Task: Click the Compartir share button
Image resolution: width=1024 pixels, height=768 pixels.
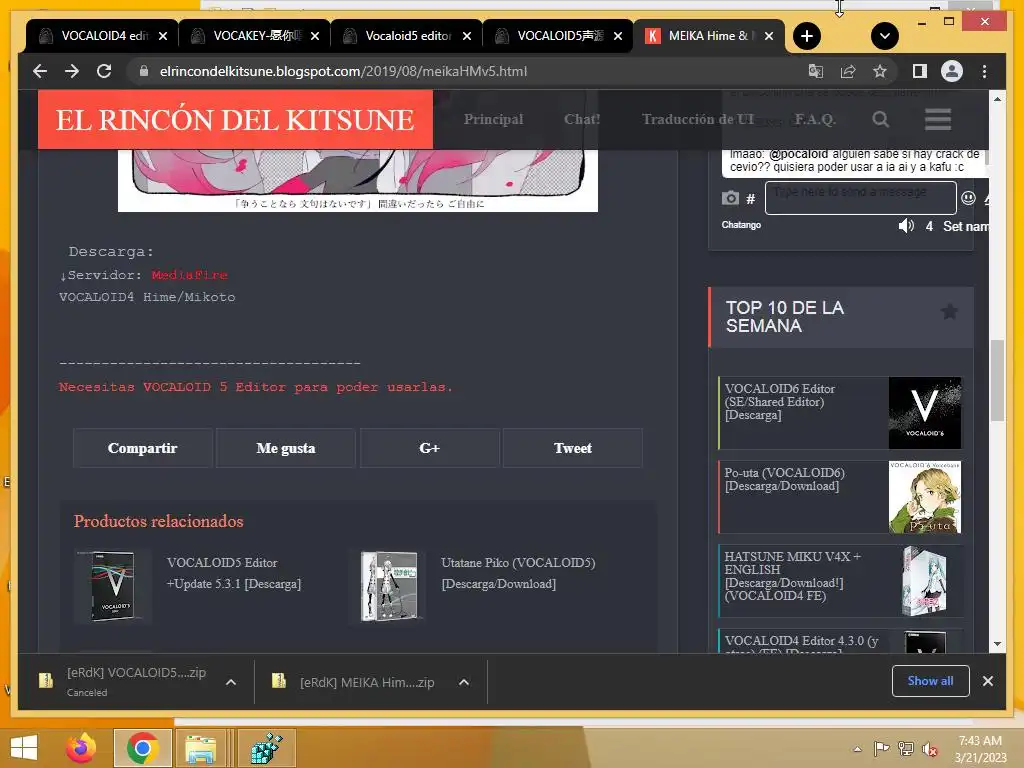Action: tap(142, 448)
